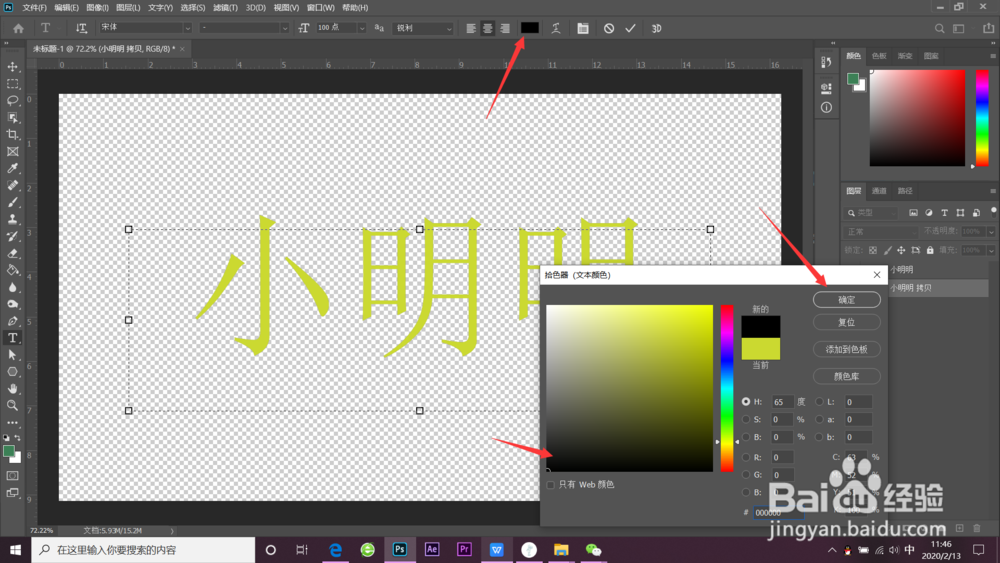Select the Eyedropper tool
The height and width of the screenshot is (563, 1000).
coord(12,168)
